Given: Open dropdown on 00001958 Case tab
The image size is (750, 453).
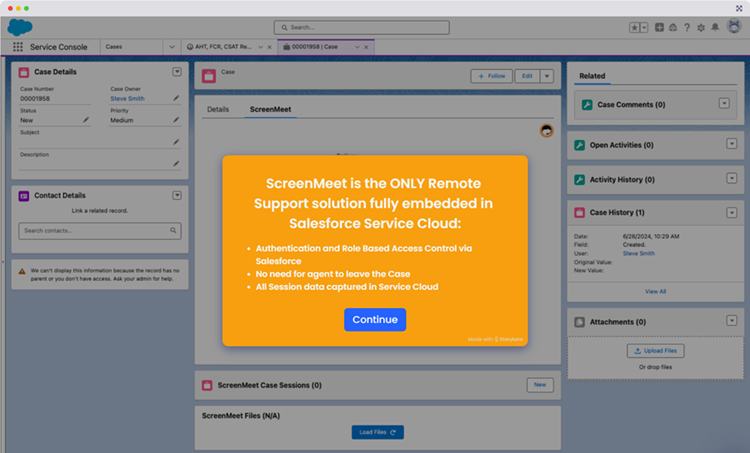Looking at the screenshot, I should point(357,47).
